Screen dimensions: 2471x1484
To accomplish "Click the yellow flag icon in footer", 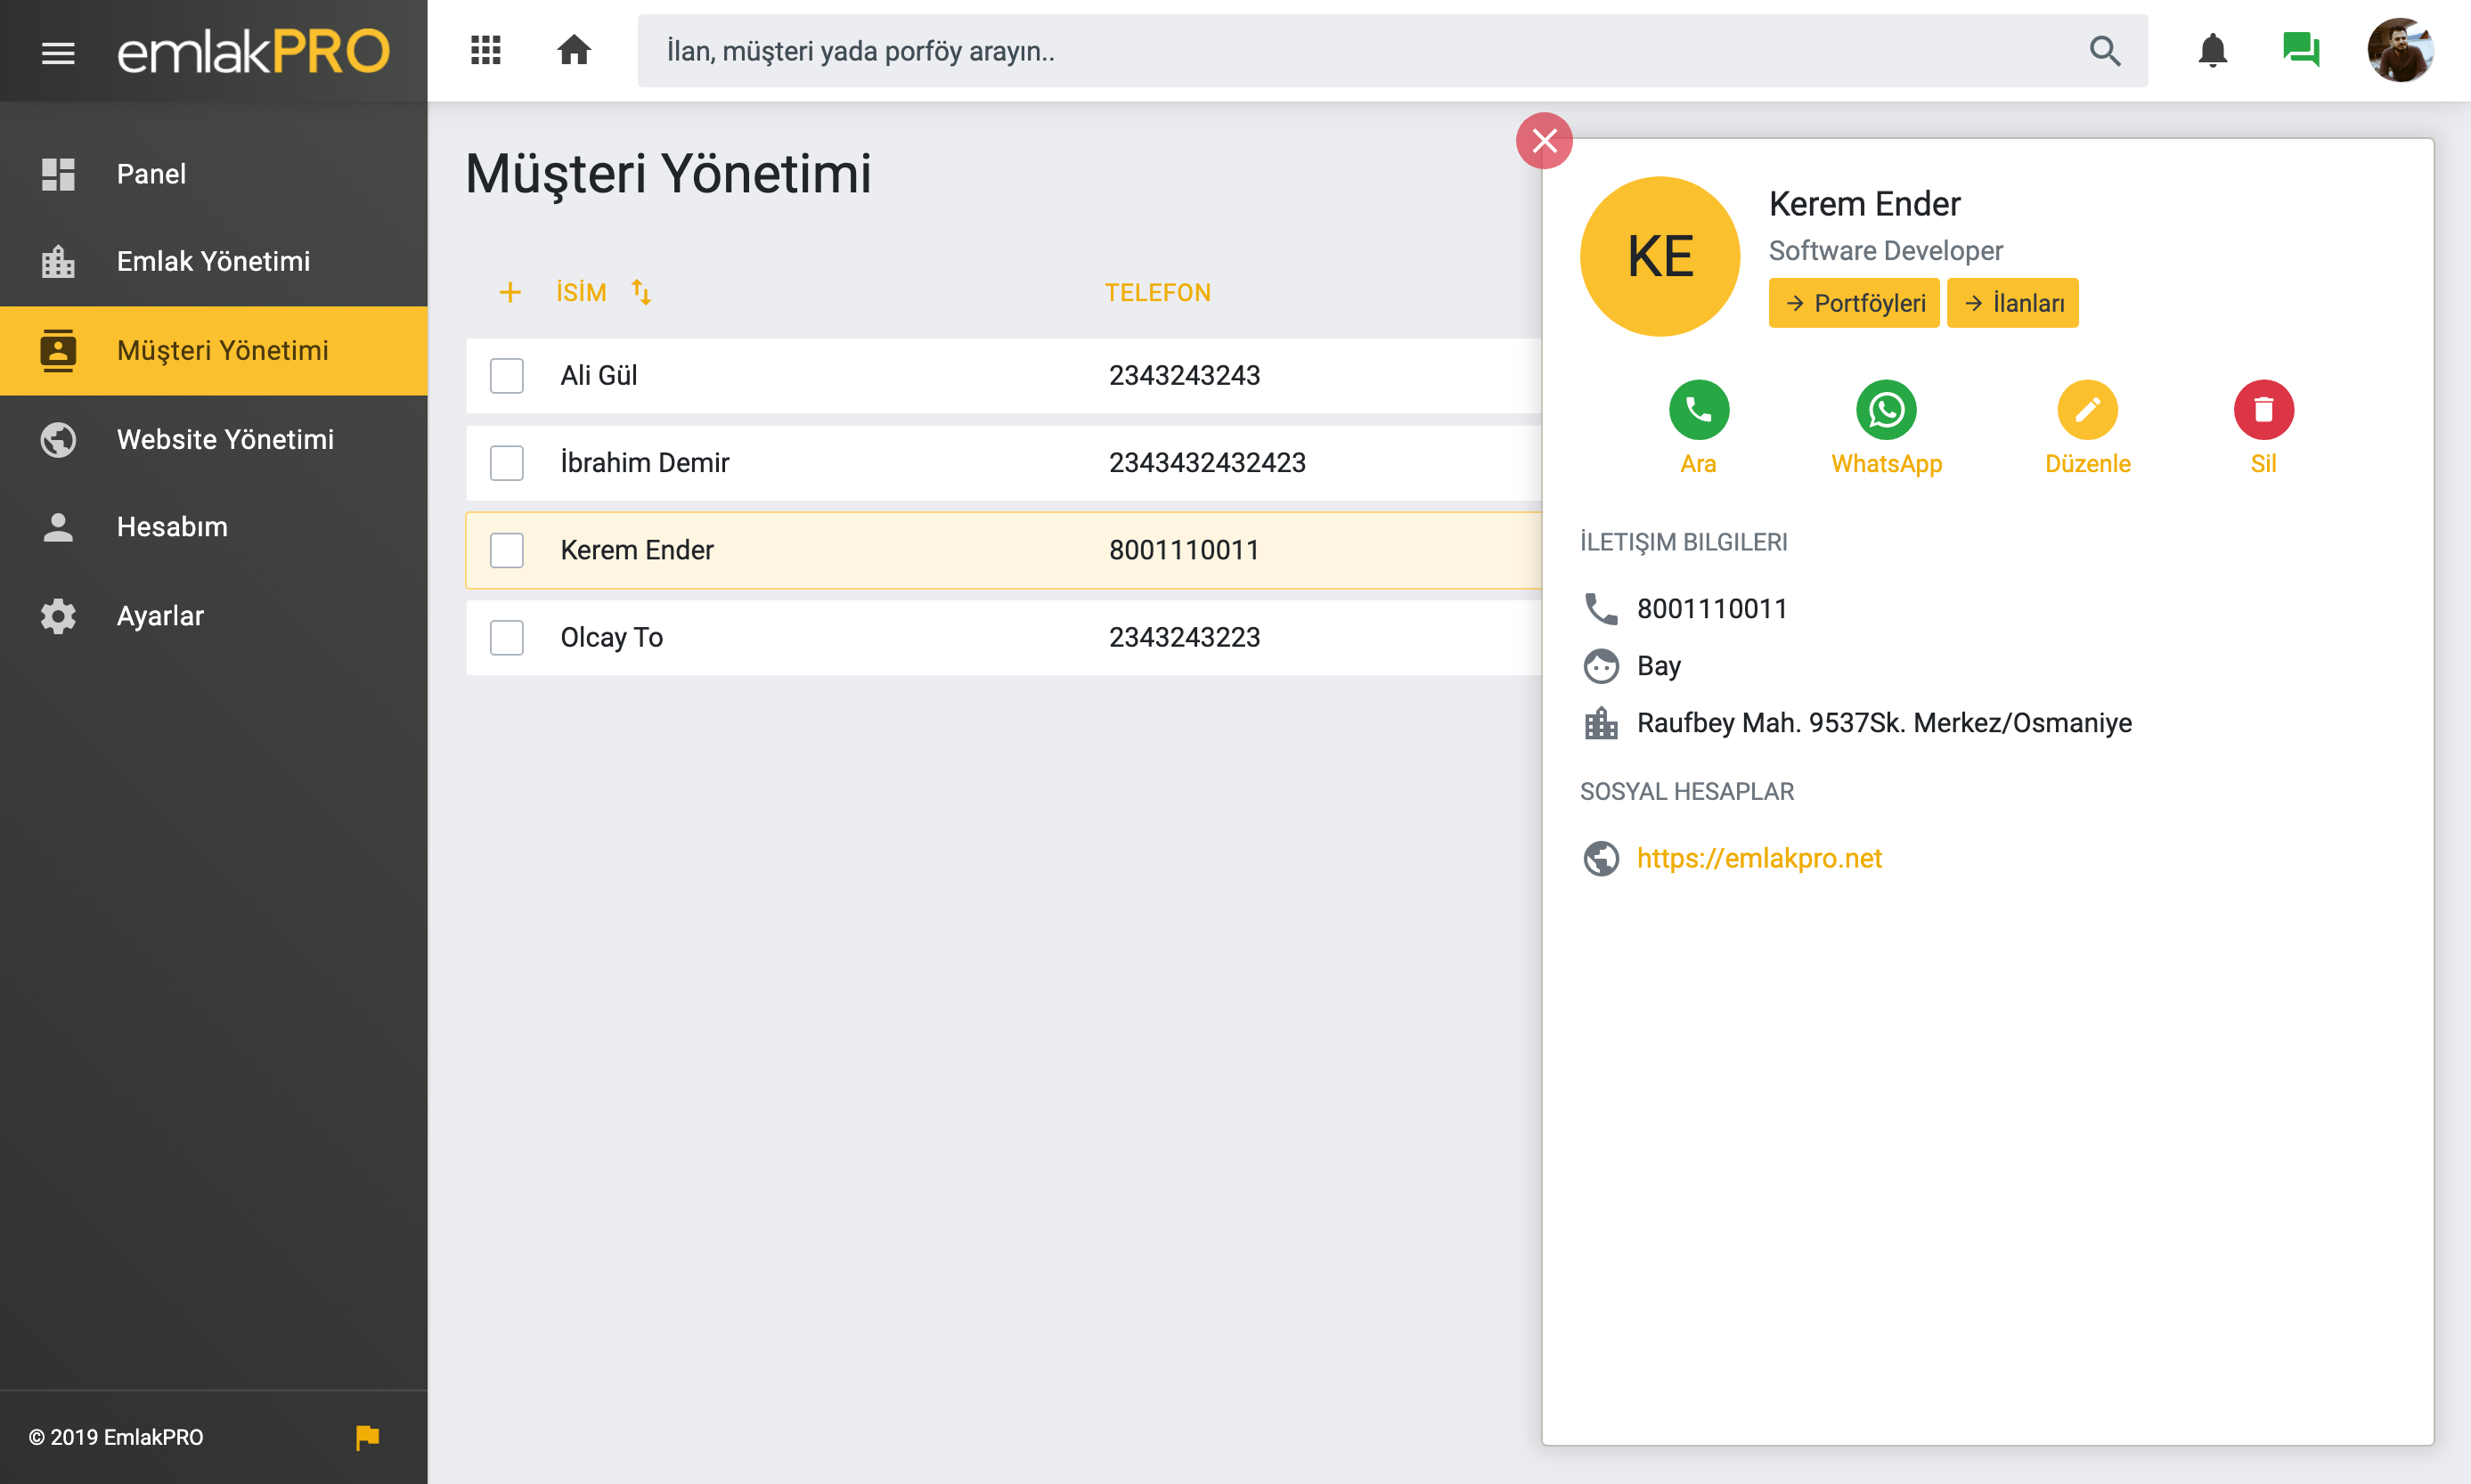I will click(x=367, y=1437).
